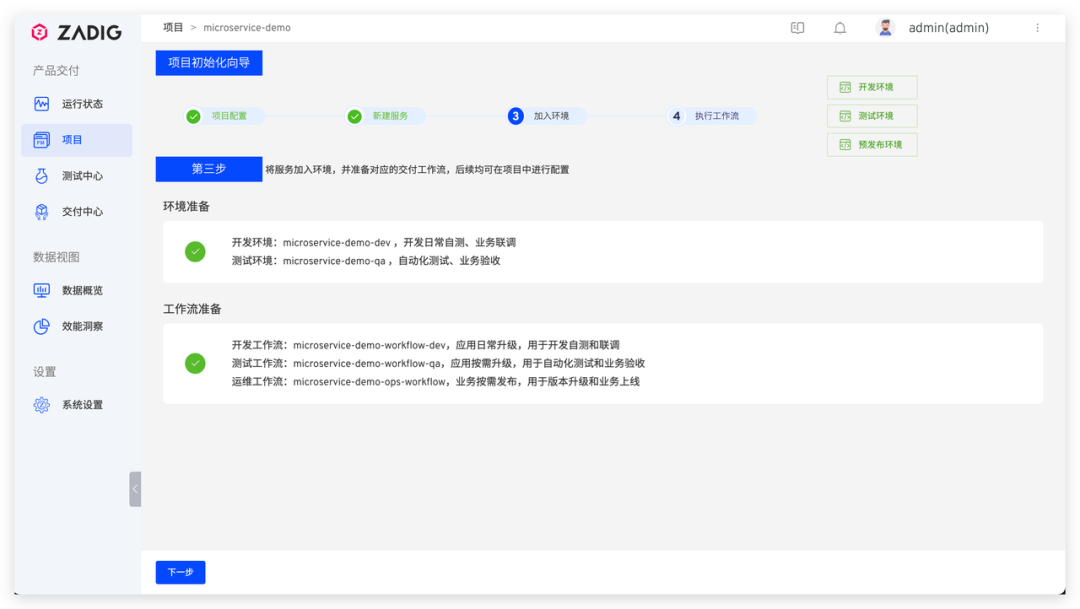Click the 开发环境 button
1080x609 pixels.
pos(872,87)
